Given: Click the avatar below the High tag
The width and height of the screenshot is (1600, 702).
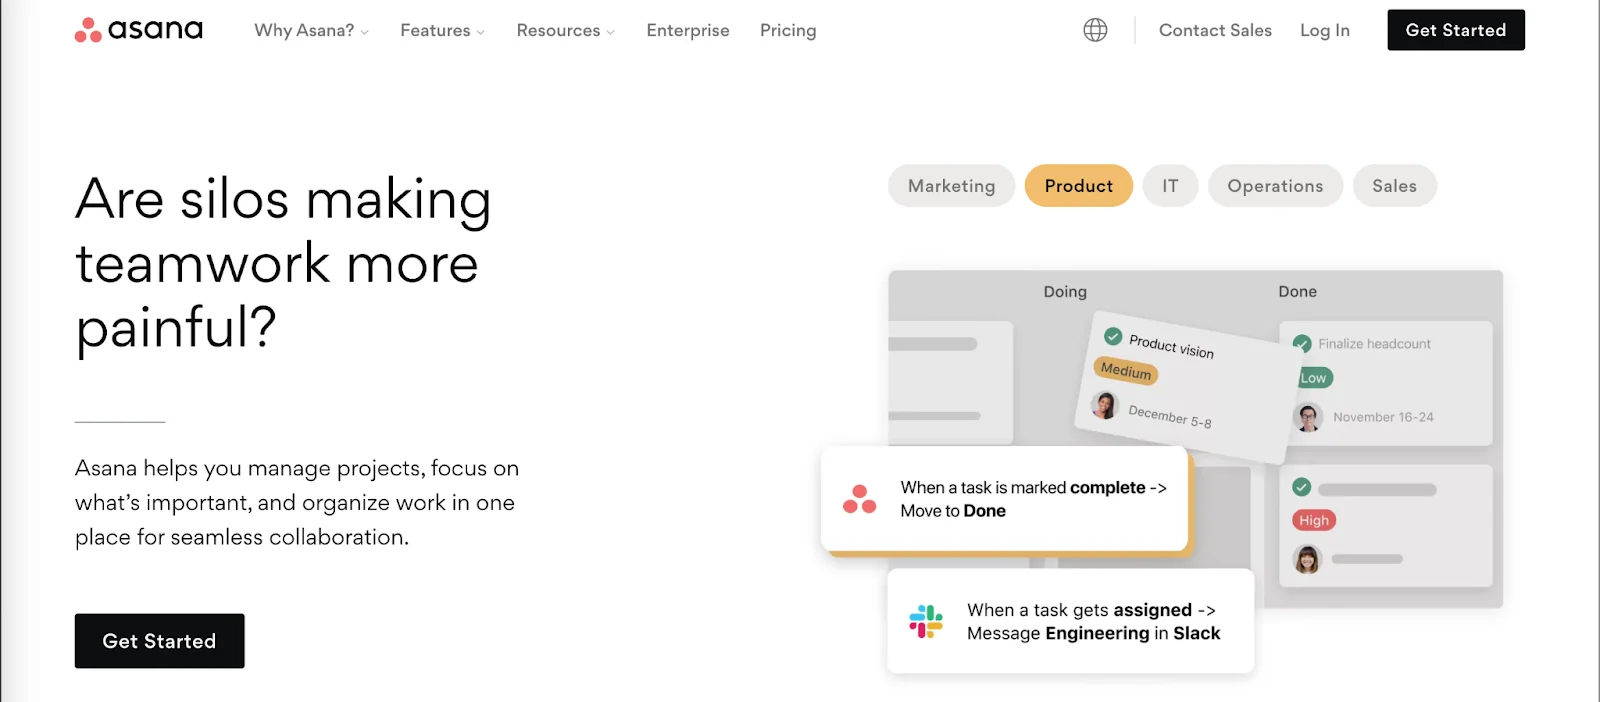Looking at the screenshot, I should pyautogui.click(x=1307, y=559).
